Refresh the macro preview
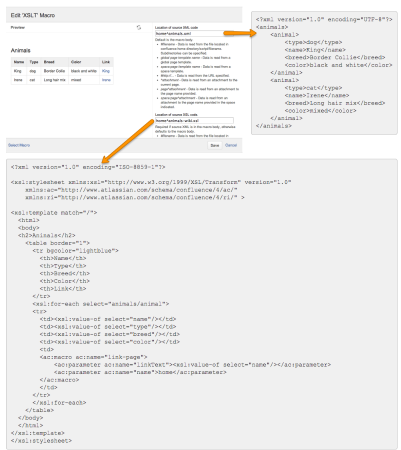This screenshot has width=401, height=450. 139,27
